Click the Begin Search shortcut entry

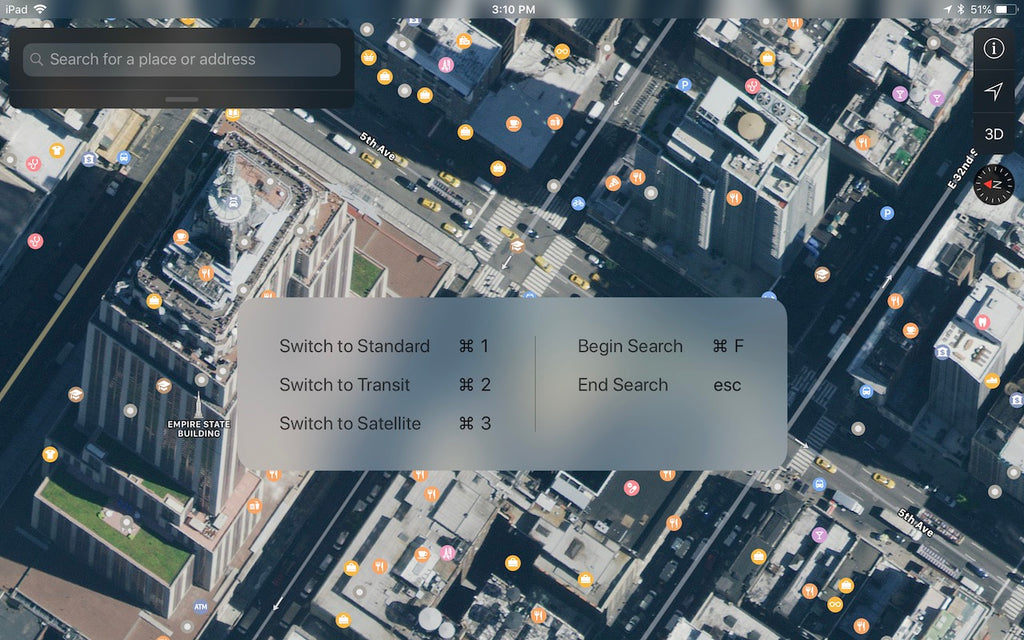pos(630,346)
